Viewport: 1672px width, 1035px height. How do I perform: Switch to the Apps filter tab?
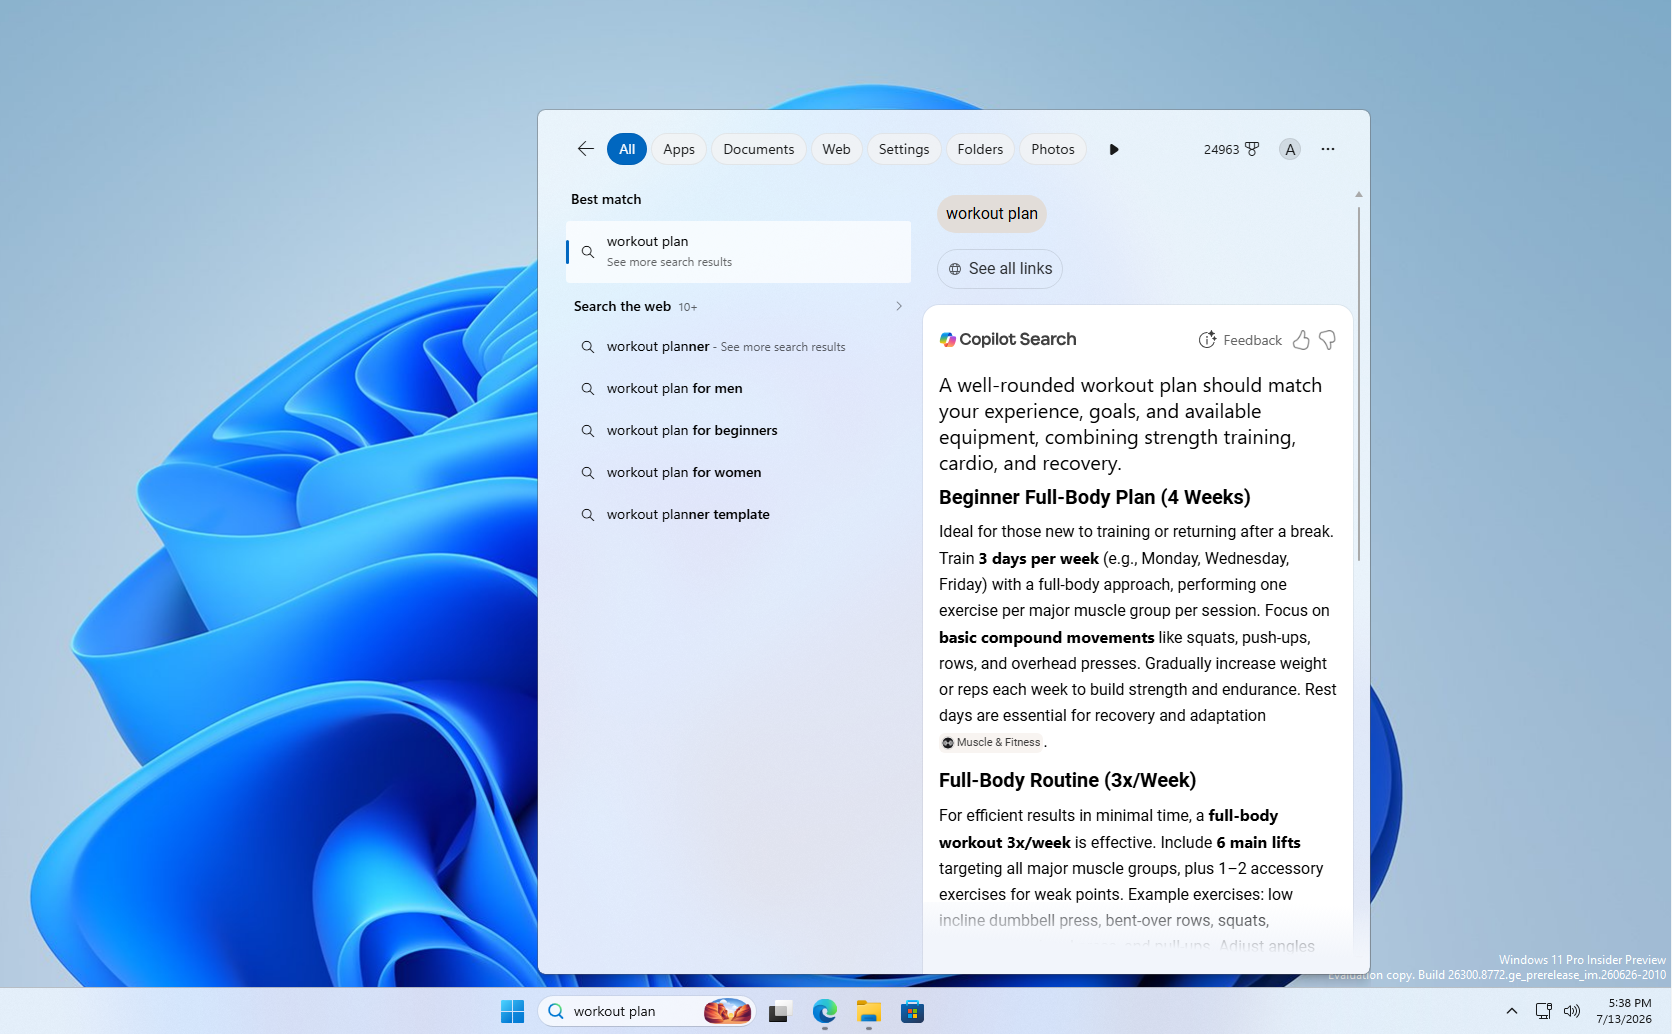679,149
